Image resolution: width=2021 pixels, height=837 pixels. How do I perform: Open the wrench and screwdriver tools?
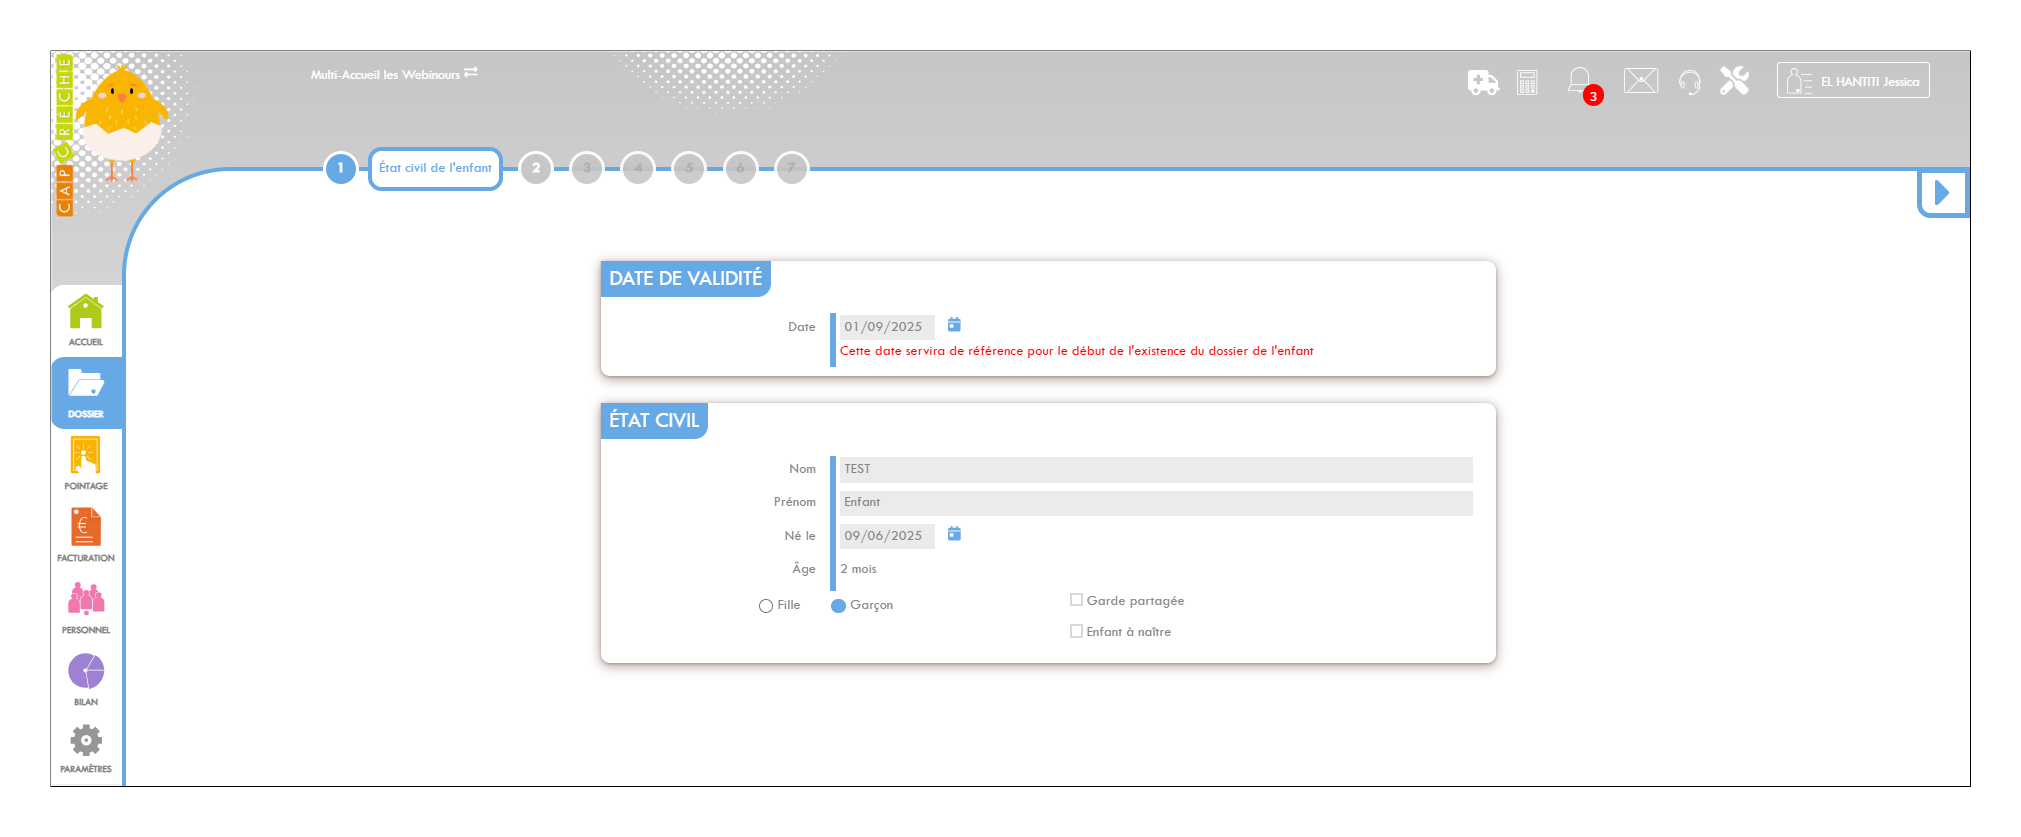[1734, 81]
